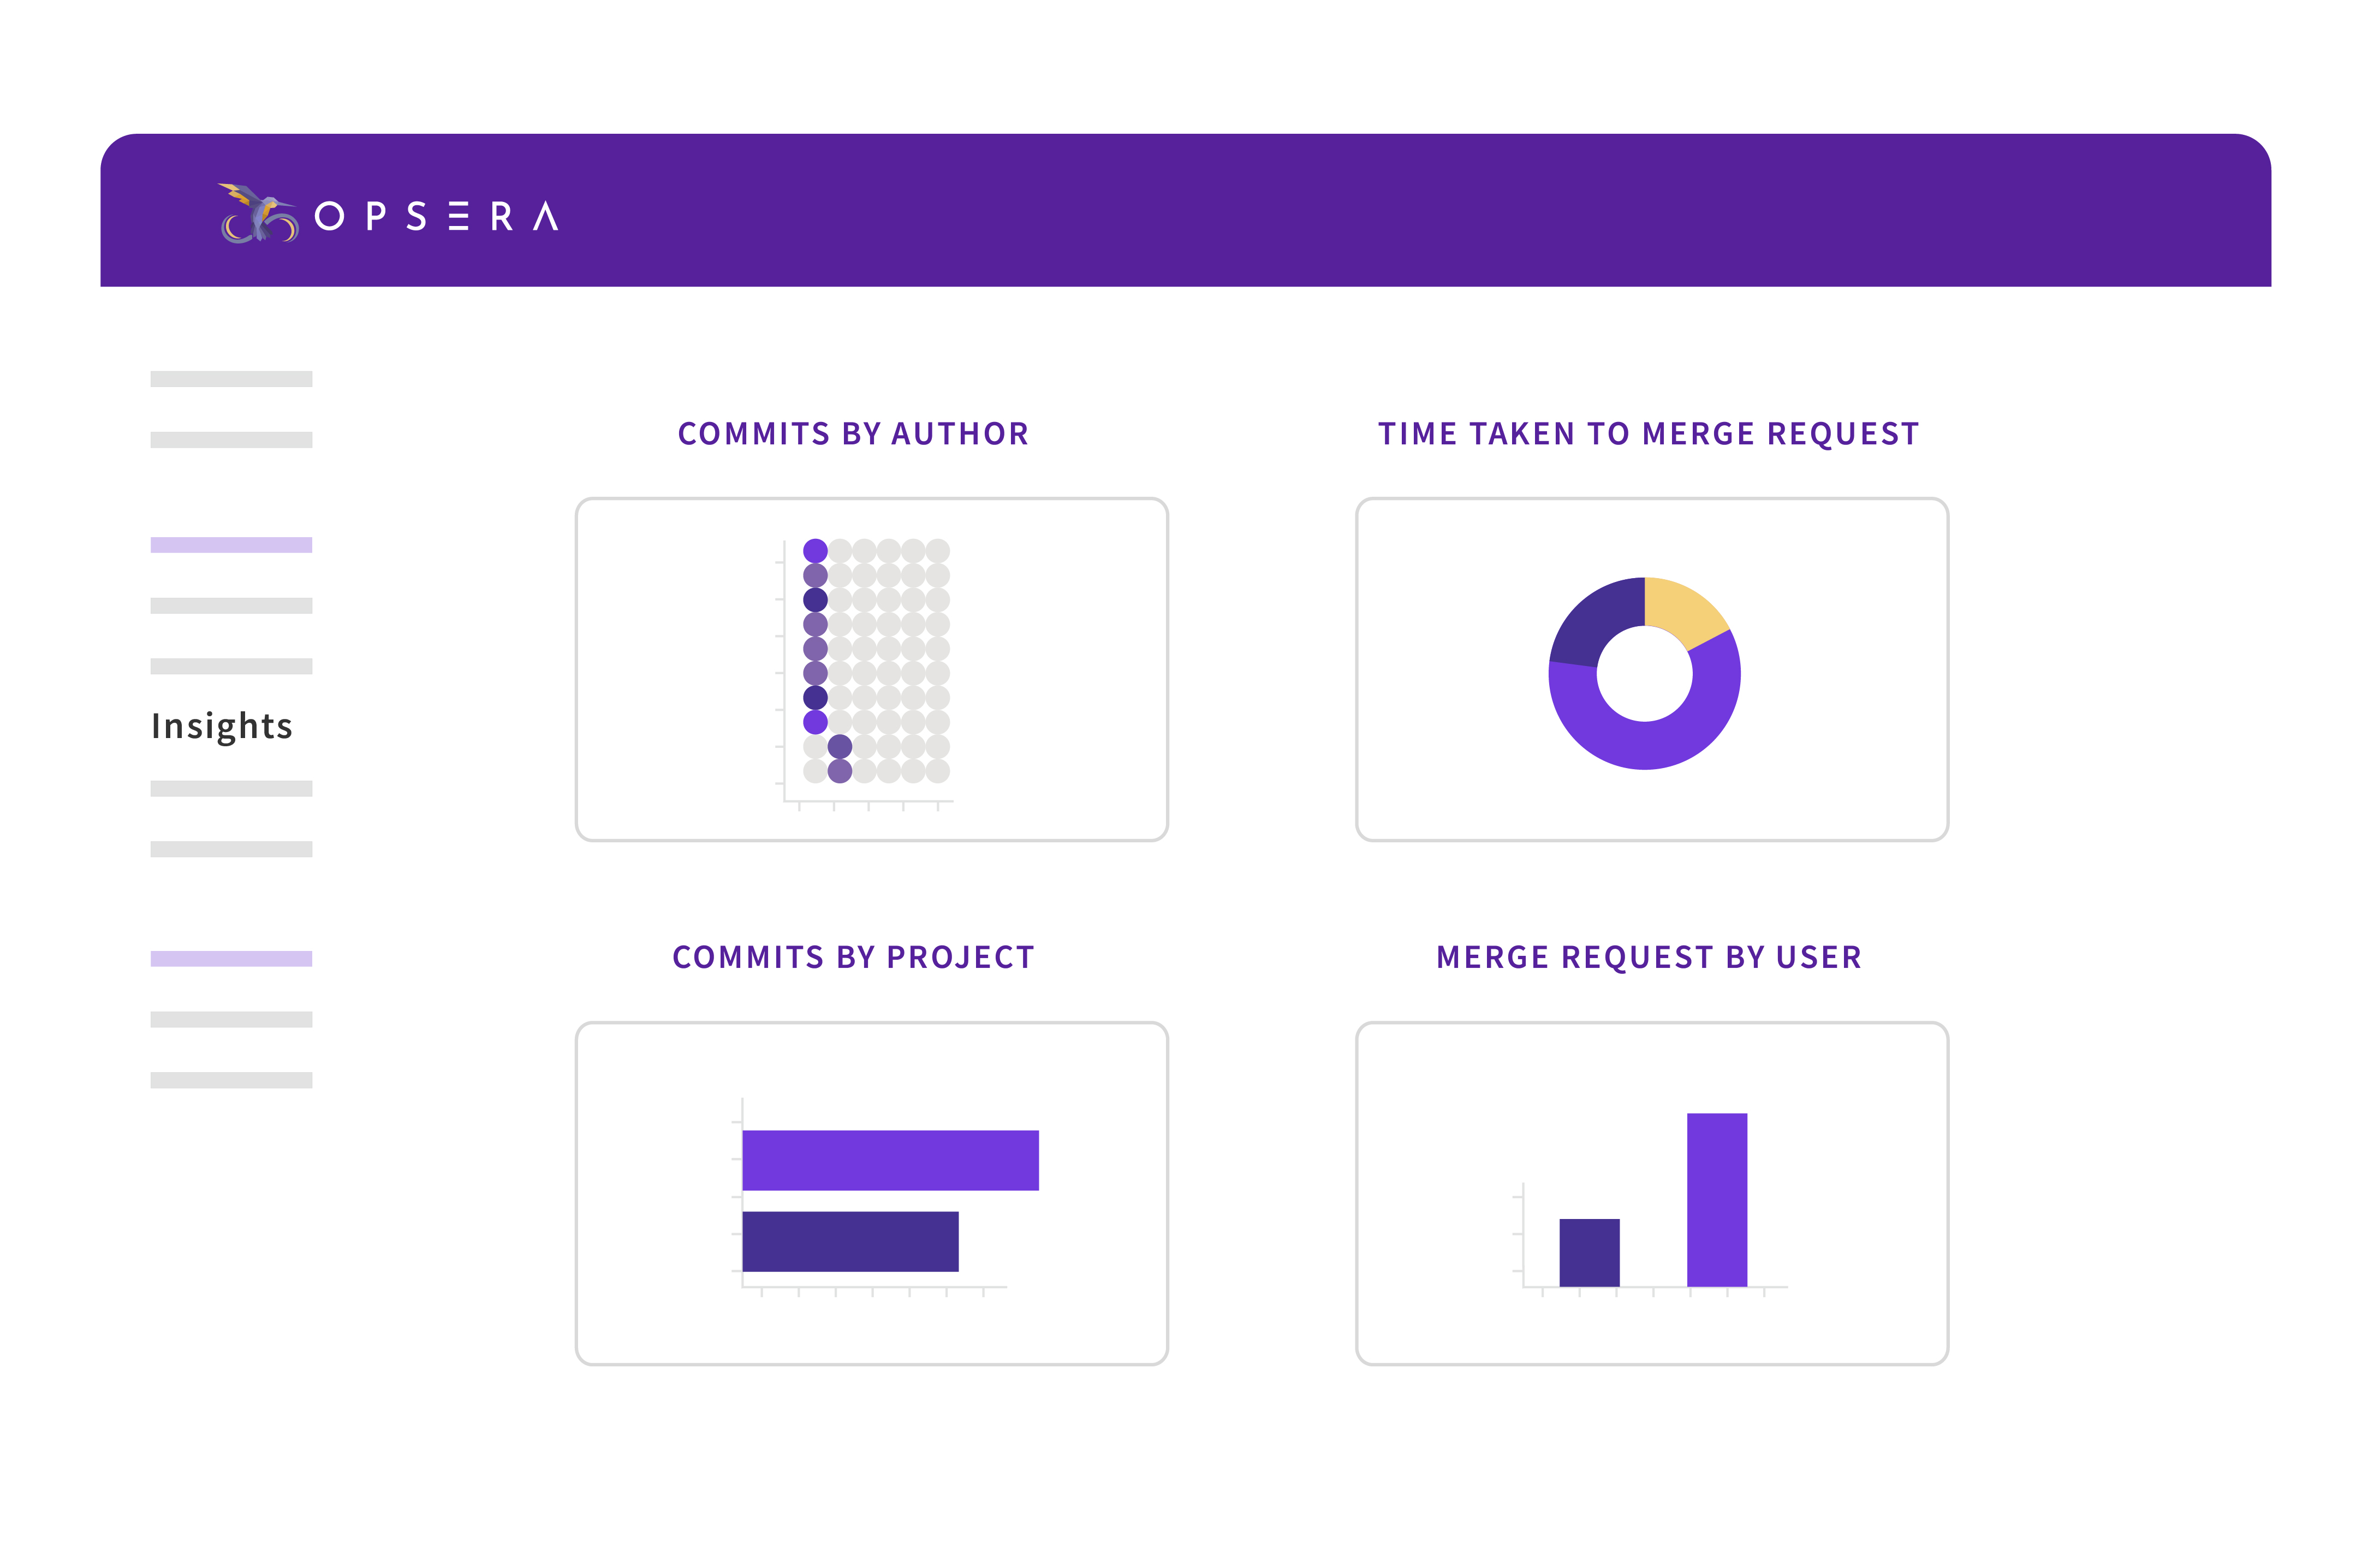Click the topmost gray sidebar placeholder item

[231, 379]
